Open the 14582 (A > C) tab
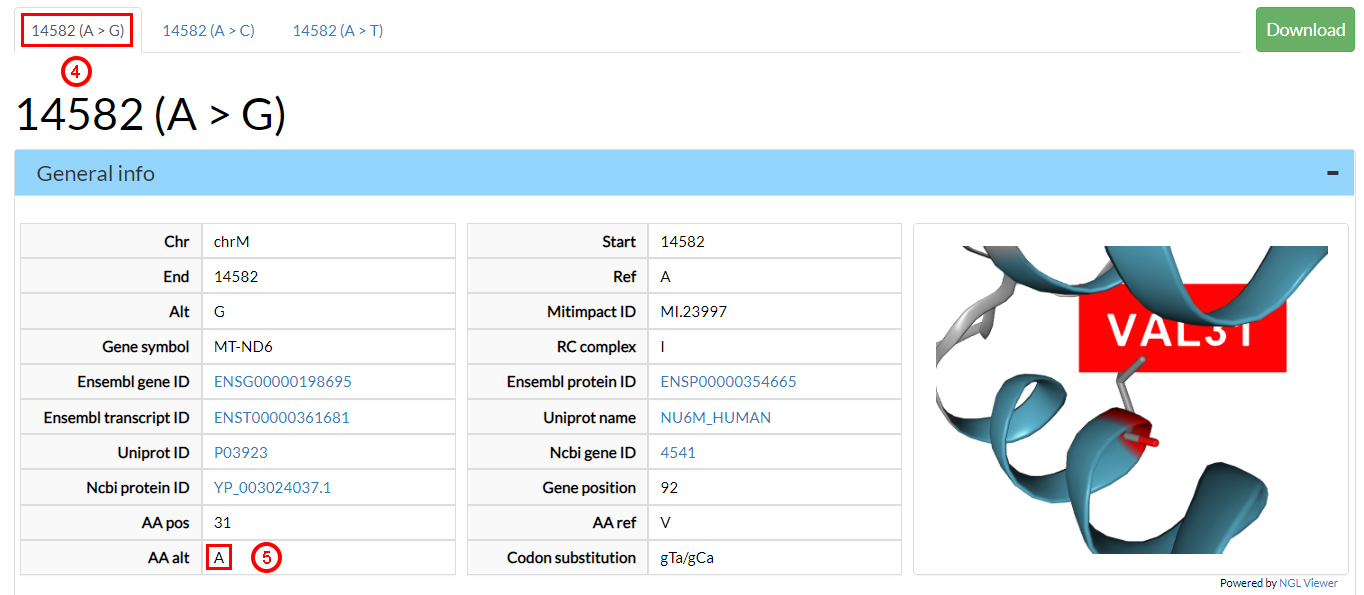 (x=208, y=30)
